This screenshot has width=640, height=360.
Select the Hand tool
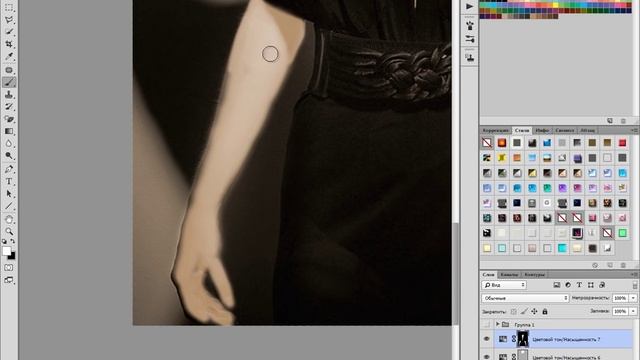coord(9,220)
